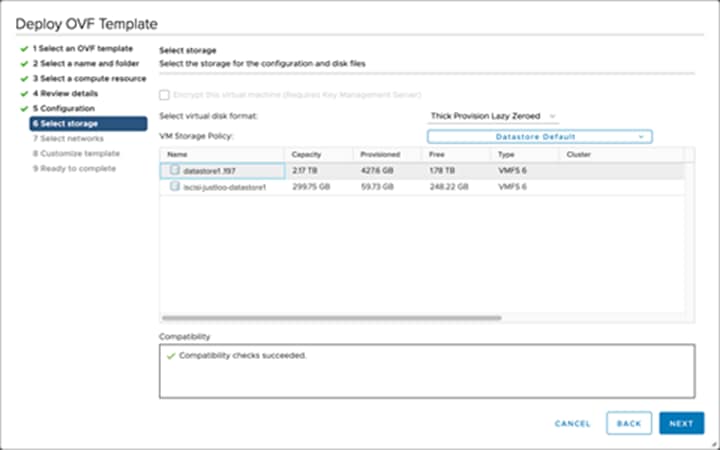Go to step 5 Configuration
Image resolution: width=720 pixels, height=450 pixels.
point(64,108)
